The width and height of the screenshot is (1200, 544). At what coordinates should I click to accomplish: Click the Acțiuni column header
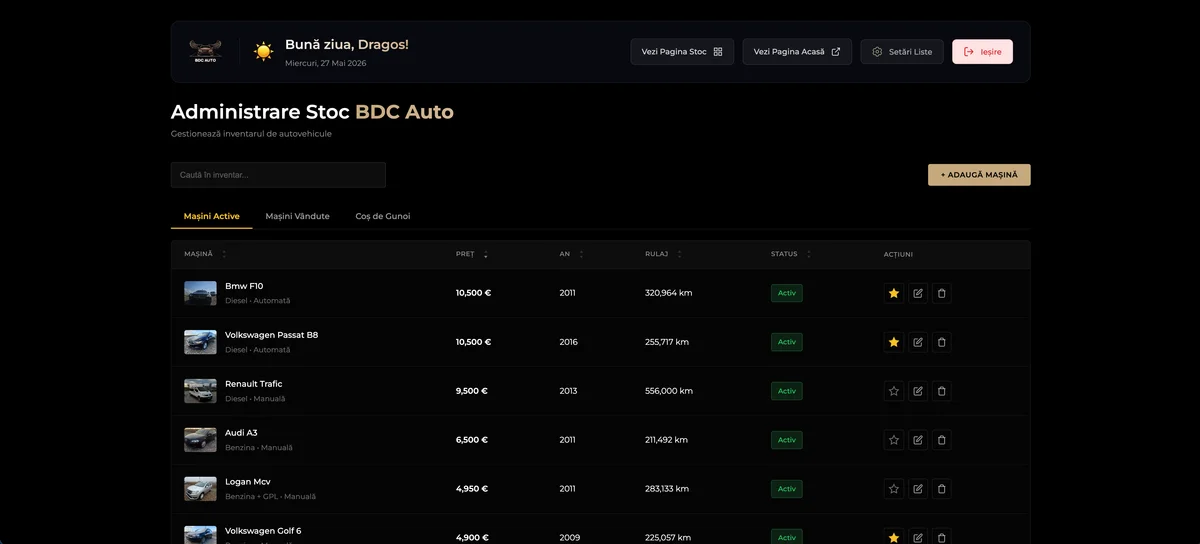pyautogui.click(x=898, y=254)
